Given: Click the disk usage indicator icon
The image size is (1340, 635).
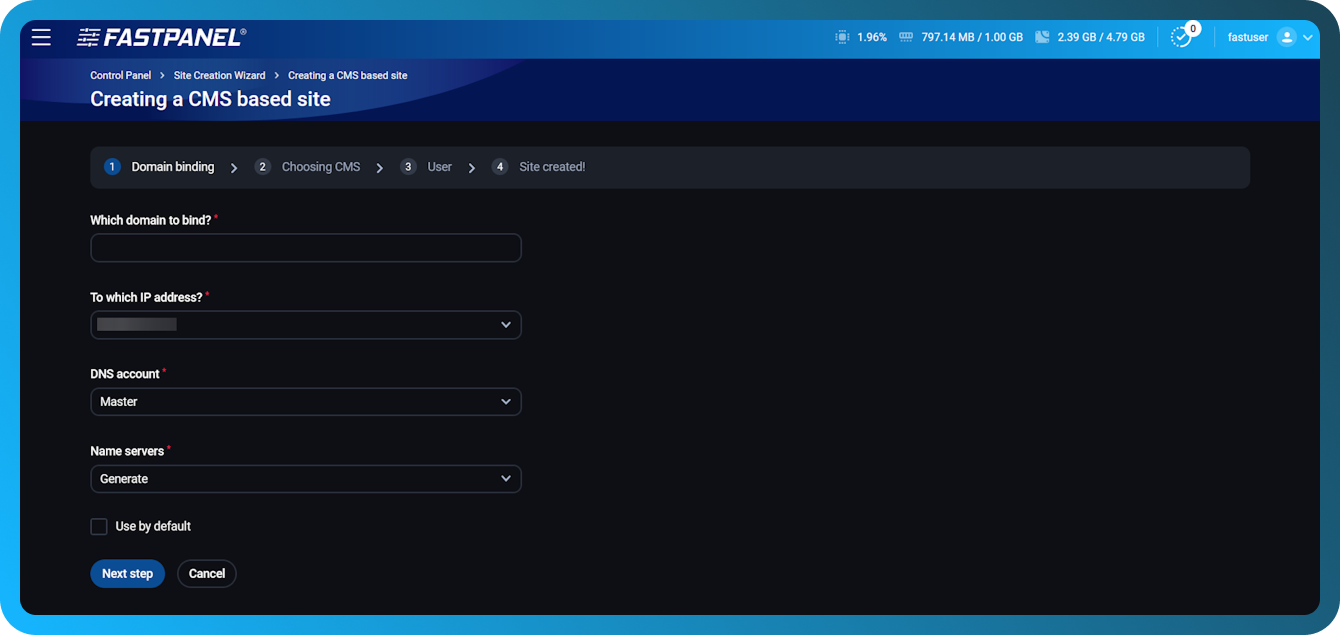Looking at the screenshot, I should (1042, 36).
